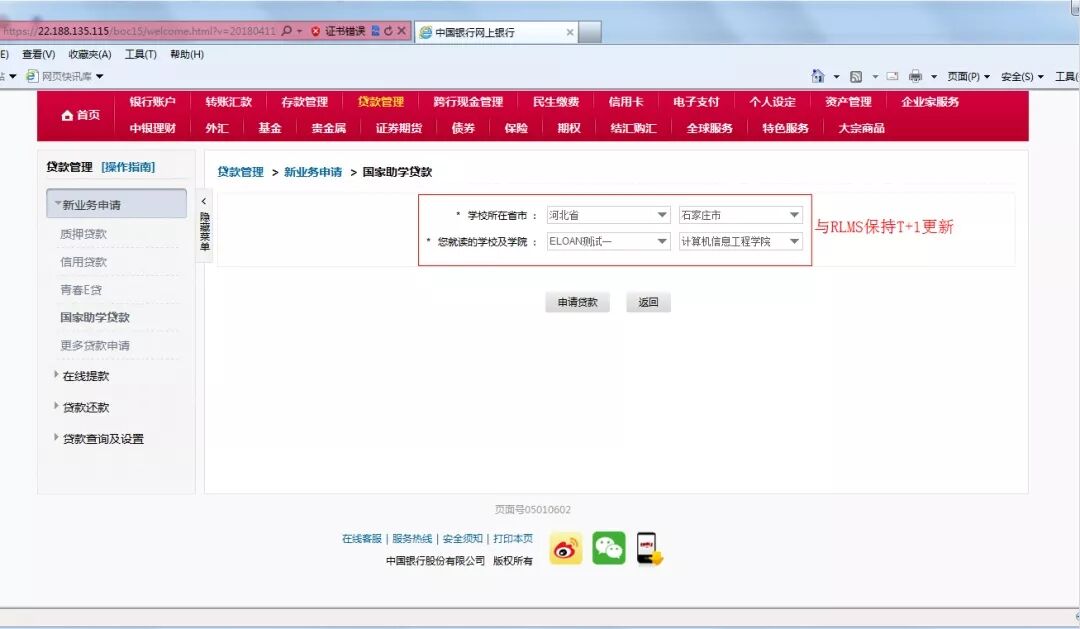Open the browser home icon on the toolbar
This screenshot has width=1080, height=629.
coord(817,76)
